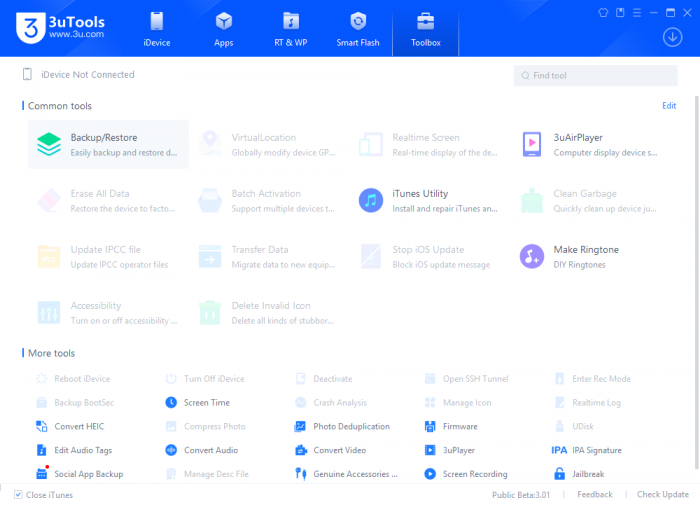Click the Genuine Accessories icon
Screen dimensions: 700x505
pyautogui.click(x=300, y=474)
